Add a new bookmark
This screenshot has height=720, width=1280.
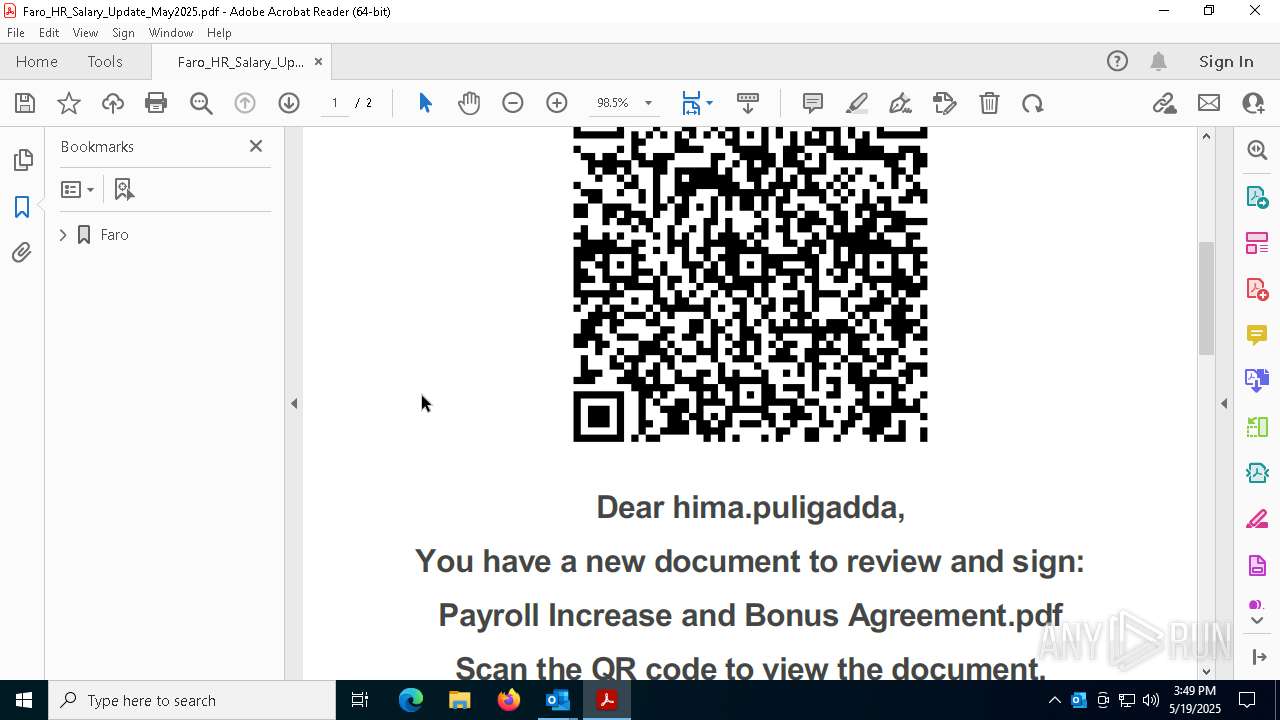(124, 189)
